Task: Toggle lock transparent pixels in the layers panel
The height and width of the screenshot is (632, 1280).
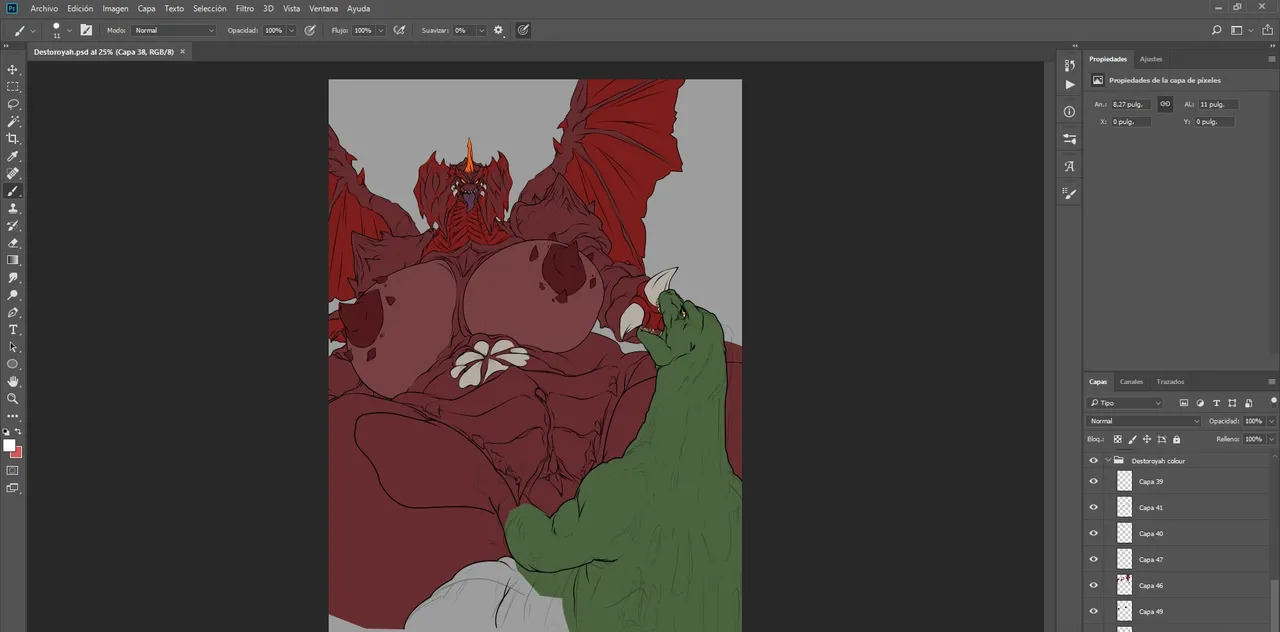Action: (x=1118, y=439)
